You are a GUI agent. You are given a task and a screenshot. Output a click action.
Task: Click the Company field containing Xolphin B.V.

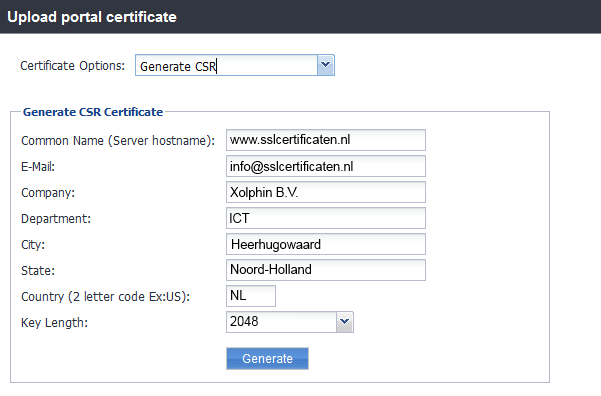pyautogui.click(x=326, y=192)
